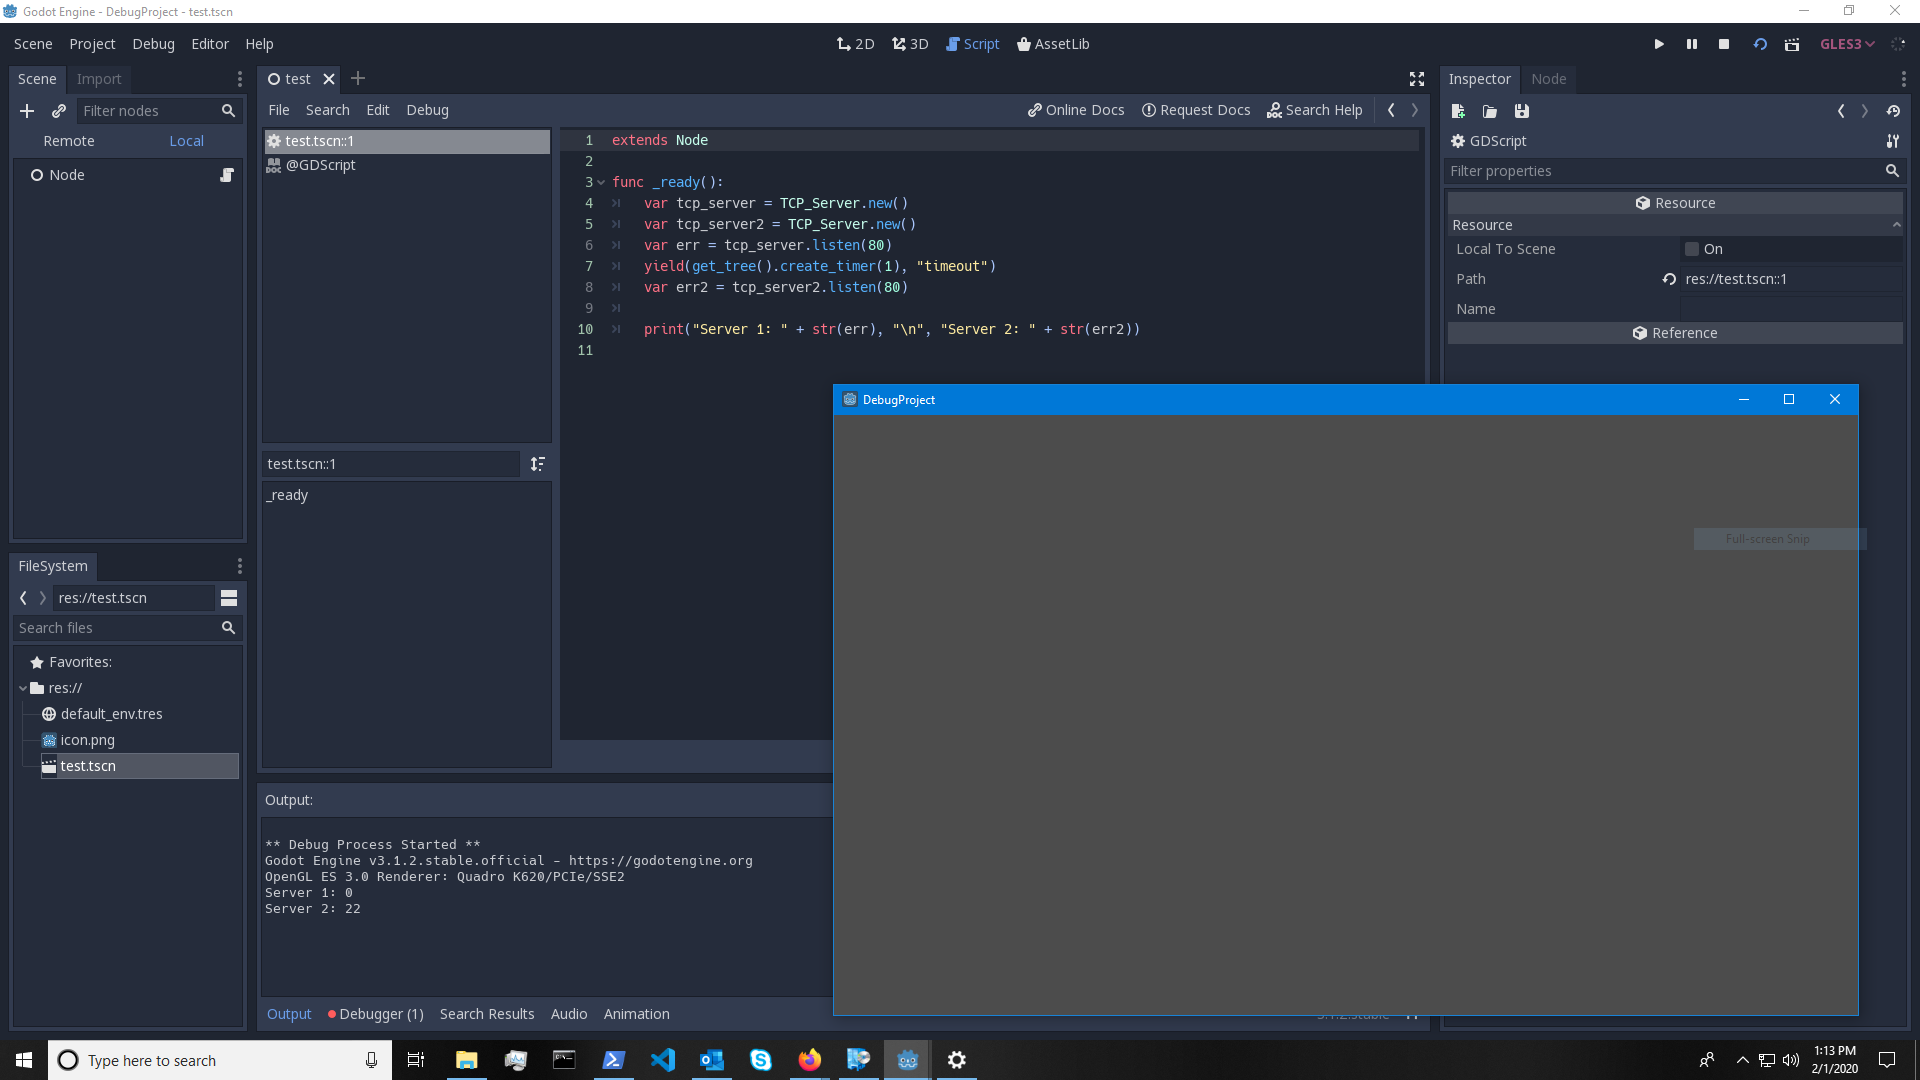Open Scene dock options menu

click(239, 79)
